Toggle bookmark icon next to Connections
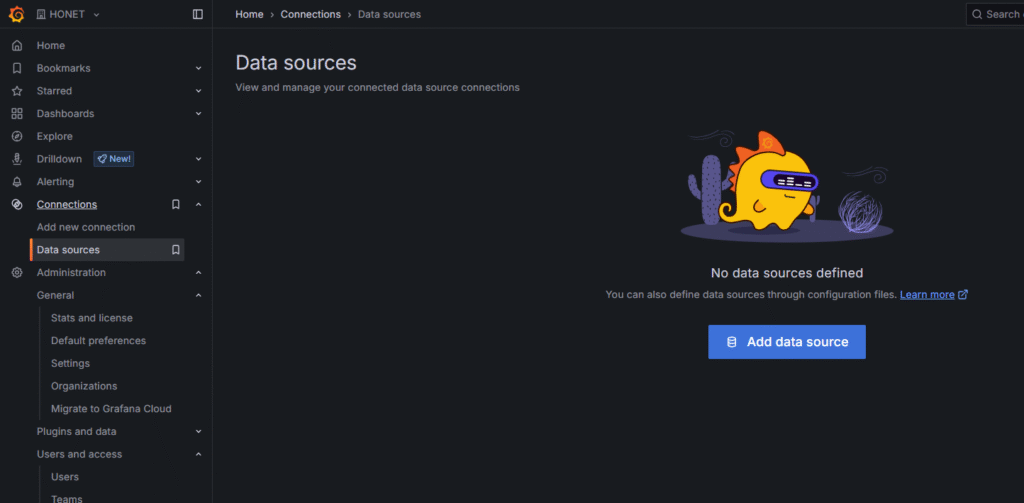 click(176, 205)
